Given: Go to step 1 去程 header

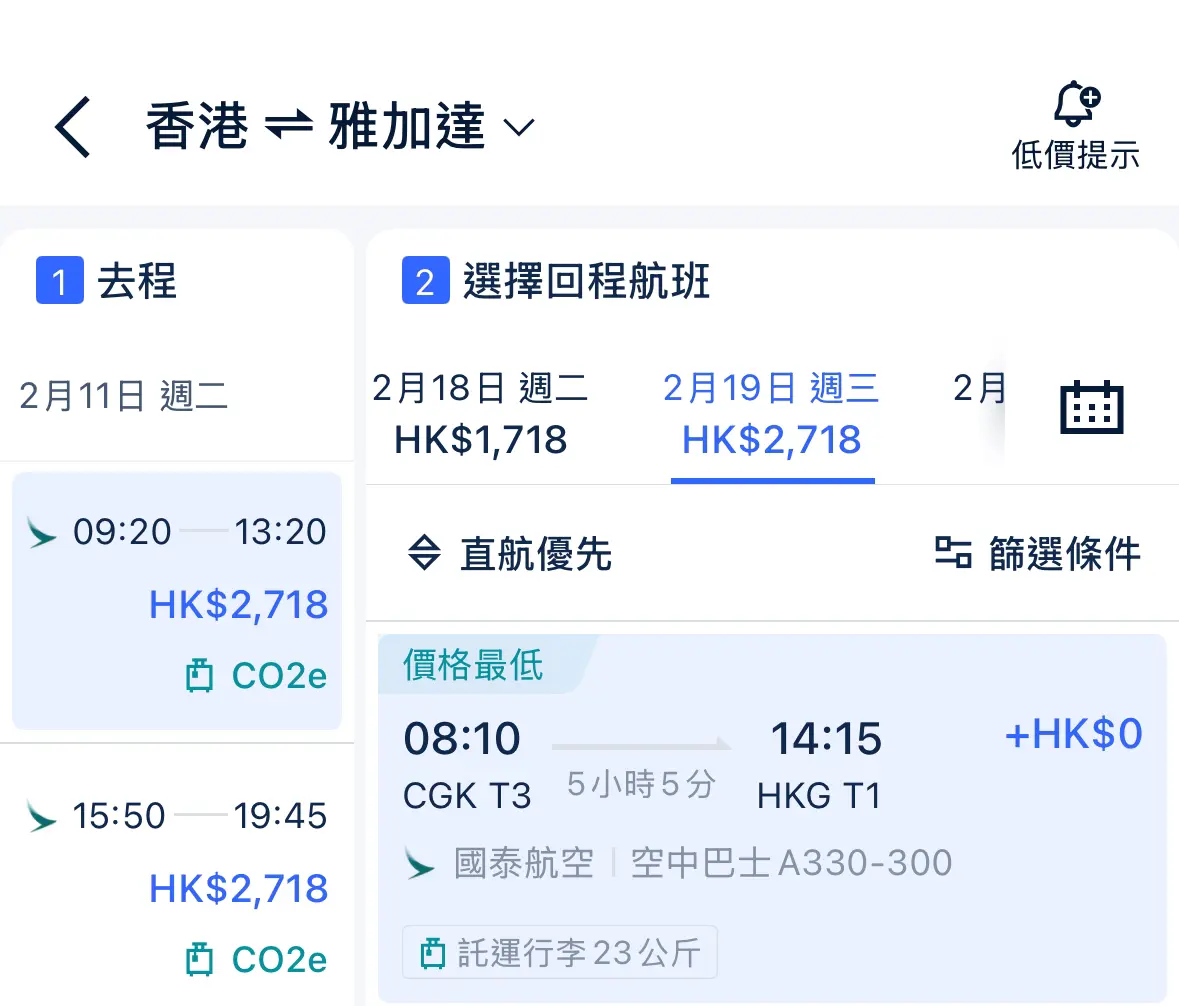Looking at the screenshot, I should [107, 280].
